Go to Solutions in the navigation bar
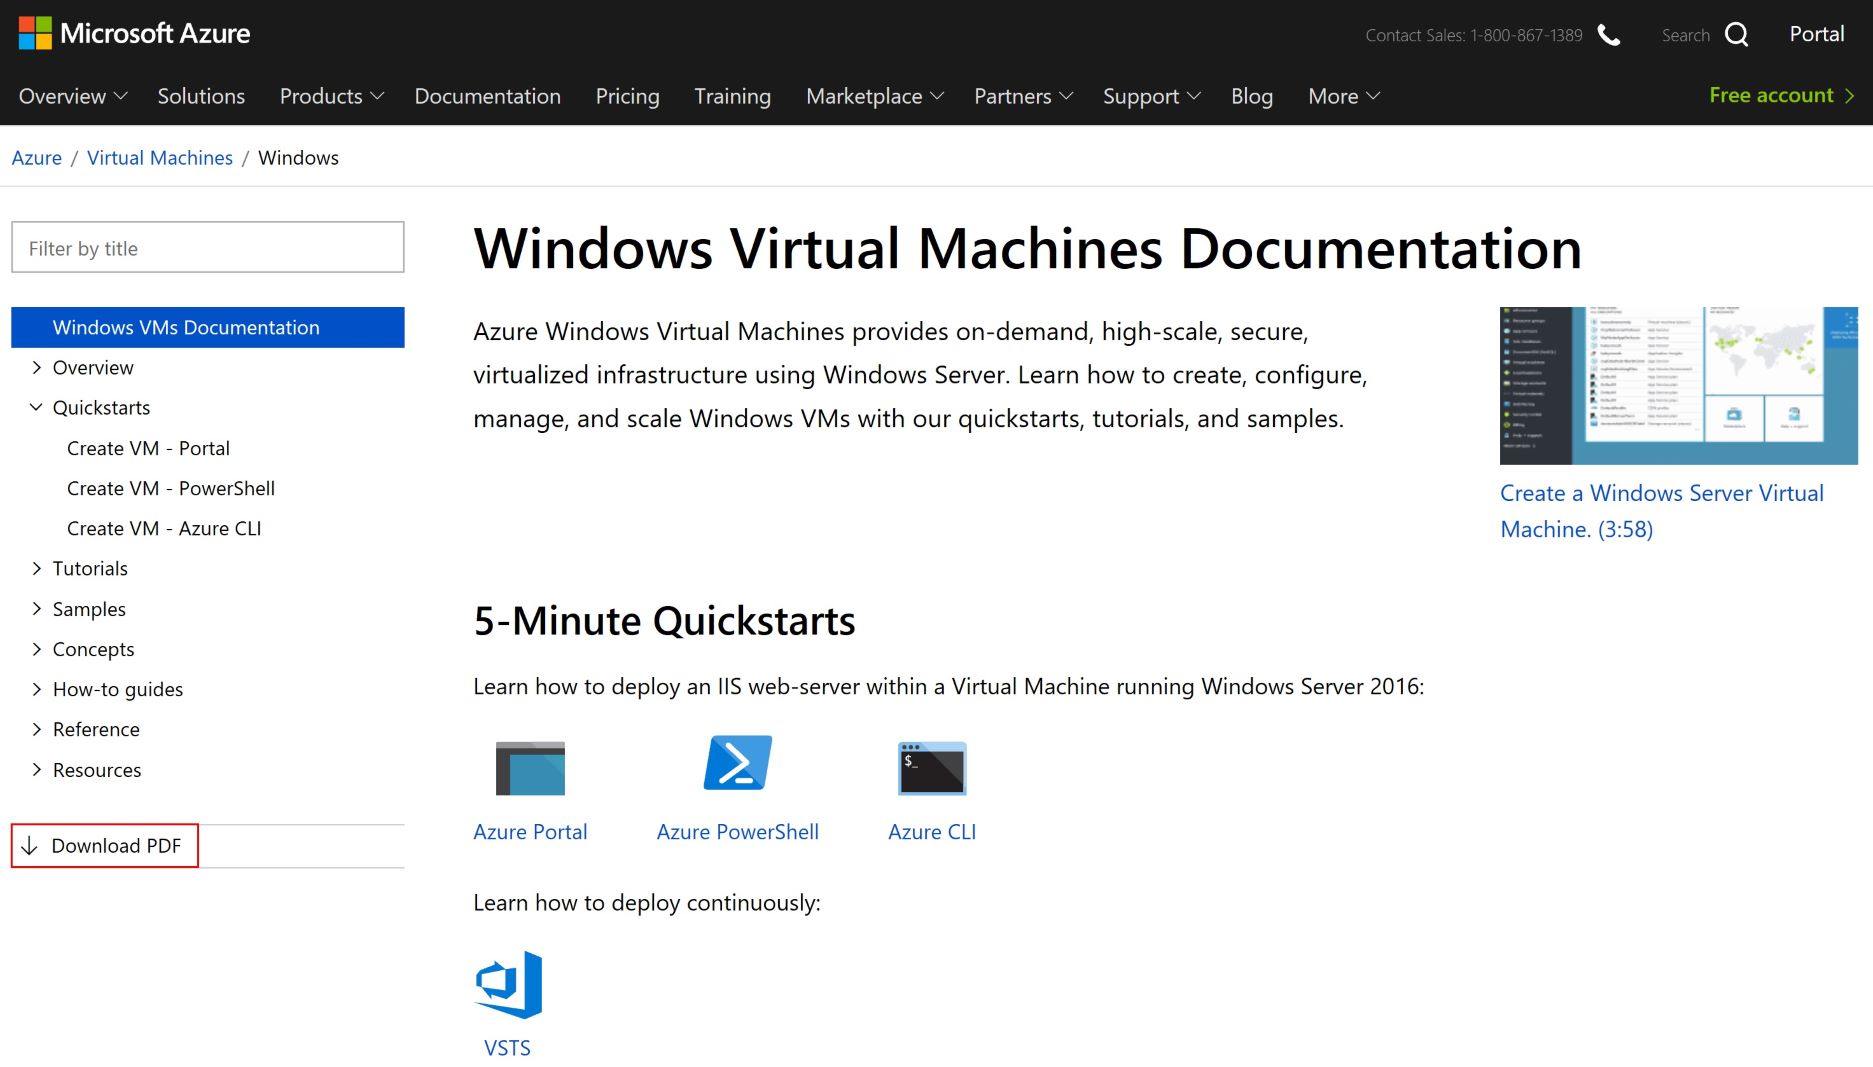1873x1067 pixels. click(x=201, y=96)
